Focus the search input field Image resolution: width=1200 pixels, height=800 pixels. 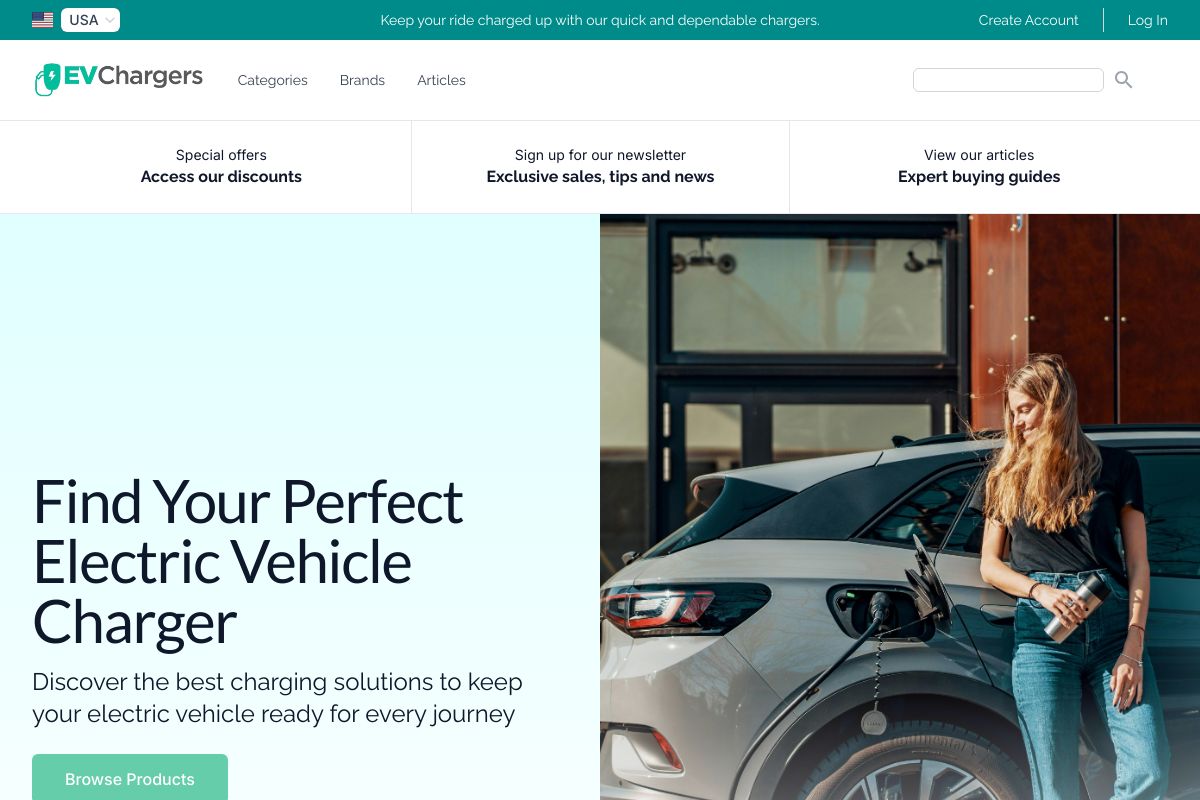pyautogui.click(x=1008, y=80)
